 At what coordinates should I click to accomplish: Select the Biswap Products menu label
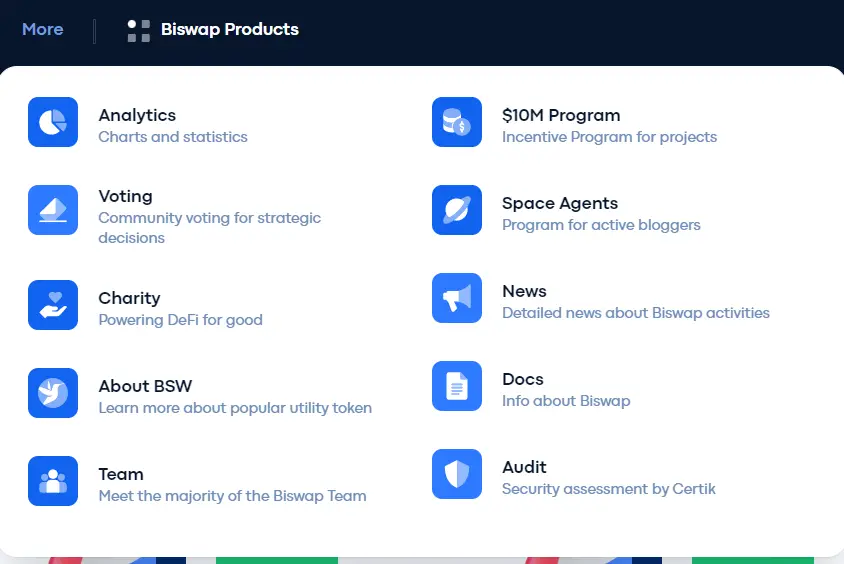230,29
